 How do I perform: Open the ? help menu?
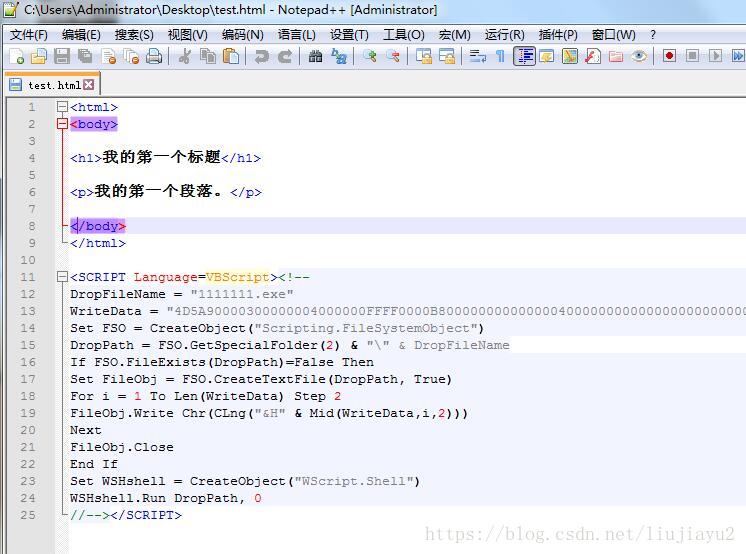653,35
